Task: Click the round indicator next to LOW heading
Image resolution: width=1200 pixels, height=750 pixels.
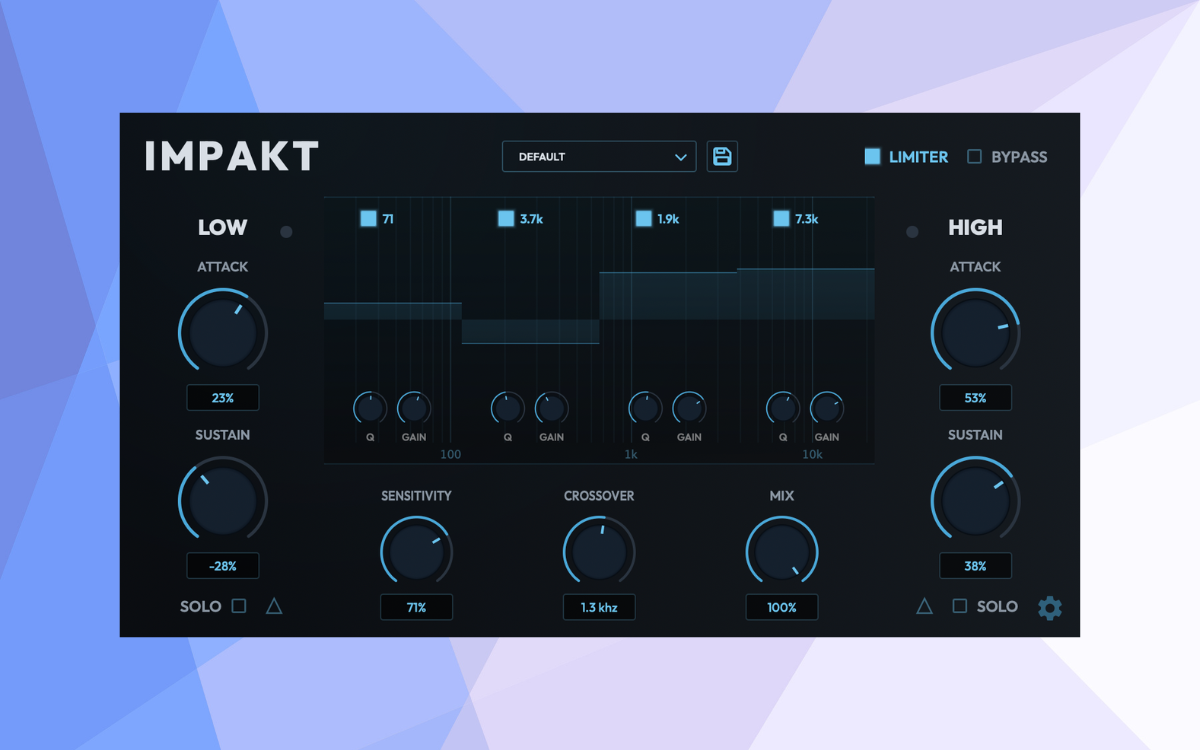Action: point(286,232)
